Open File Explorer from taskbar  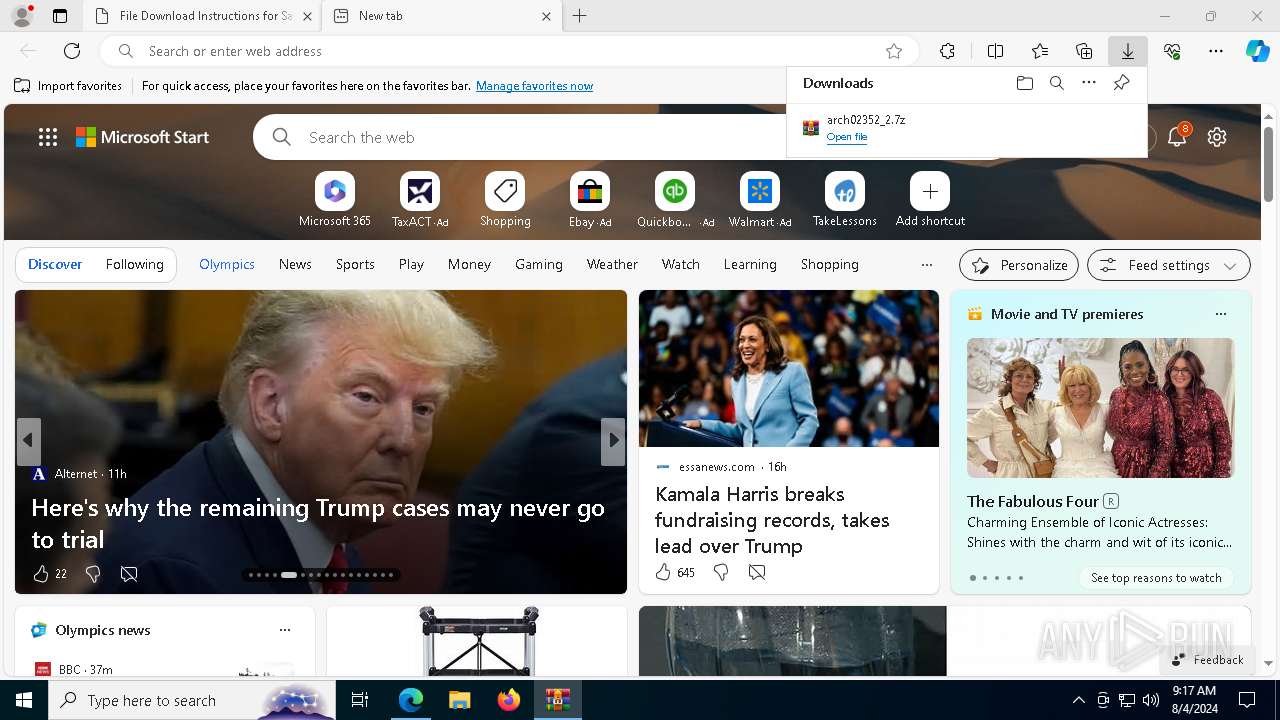tap(459, 700)
